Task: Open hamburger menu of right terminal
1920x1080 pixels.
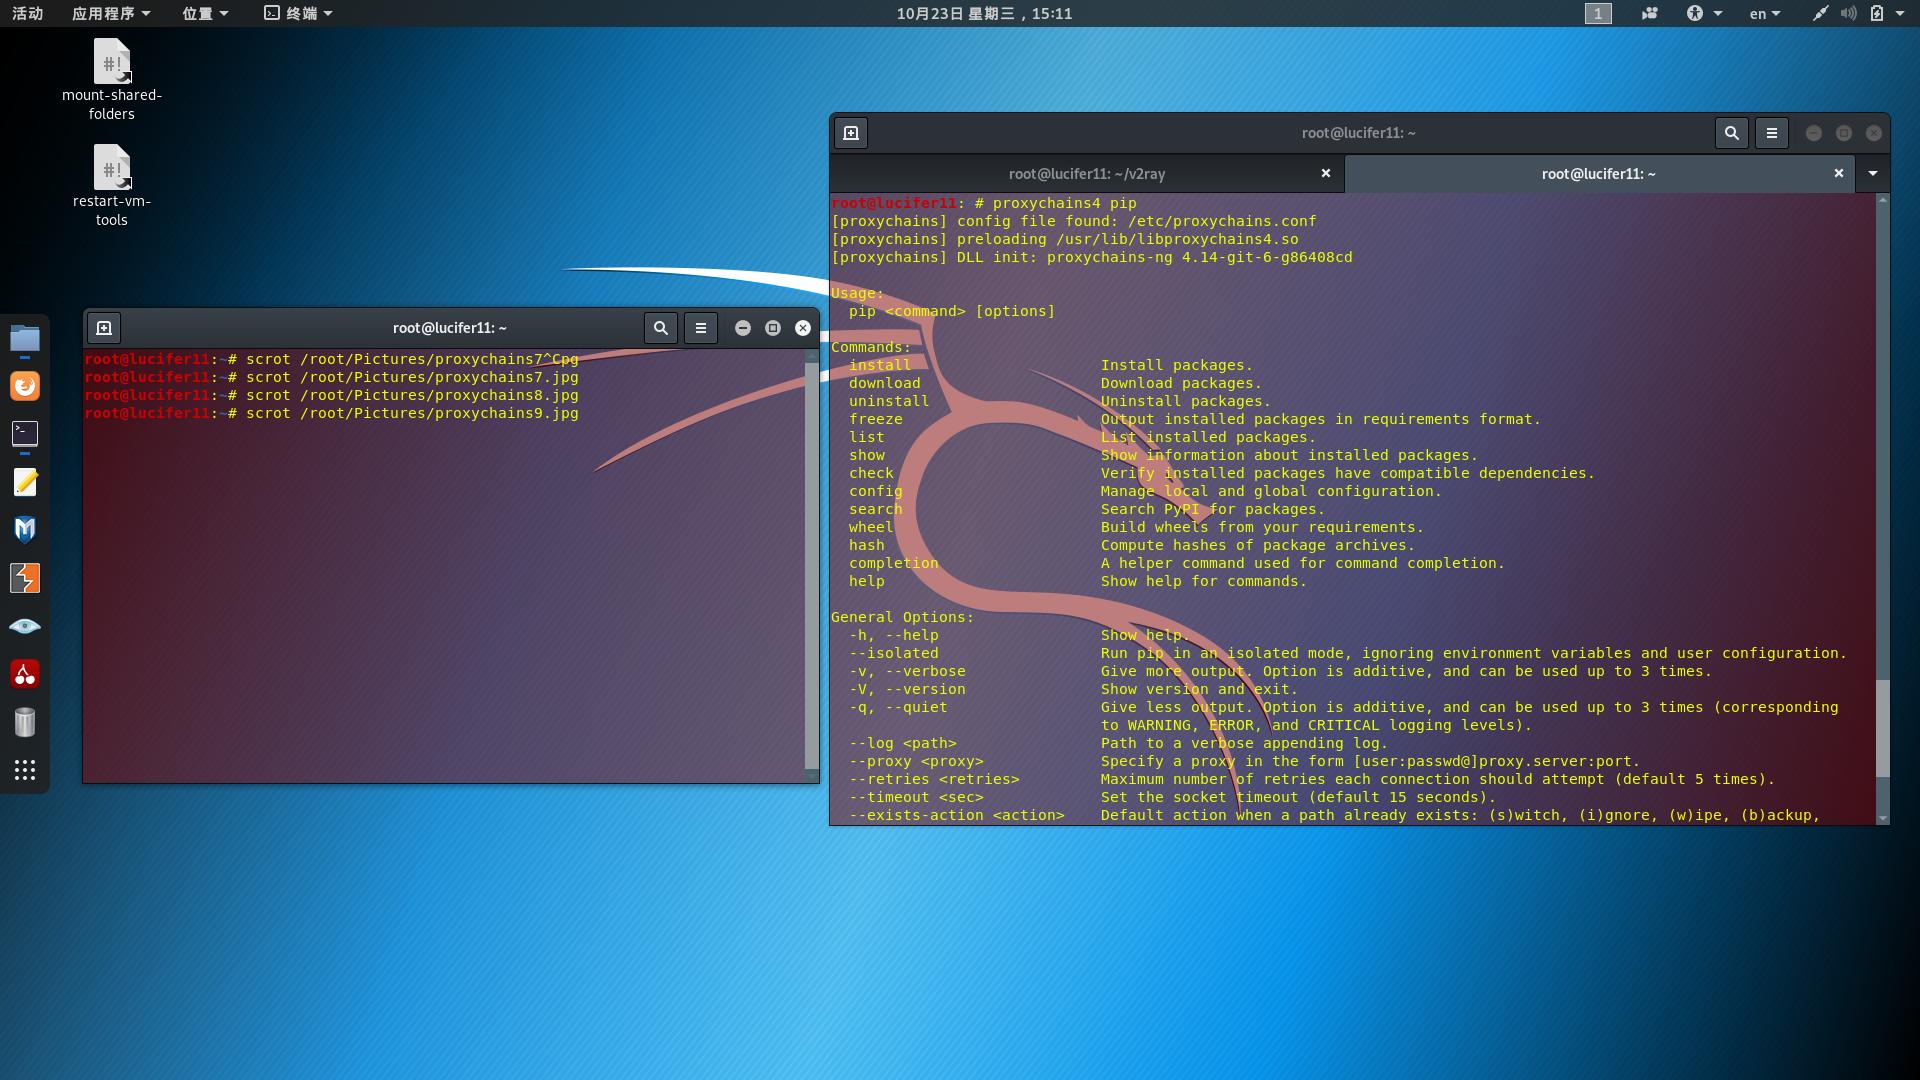Action: pyautogui.click(x=1772, y=133)
